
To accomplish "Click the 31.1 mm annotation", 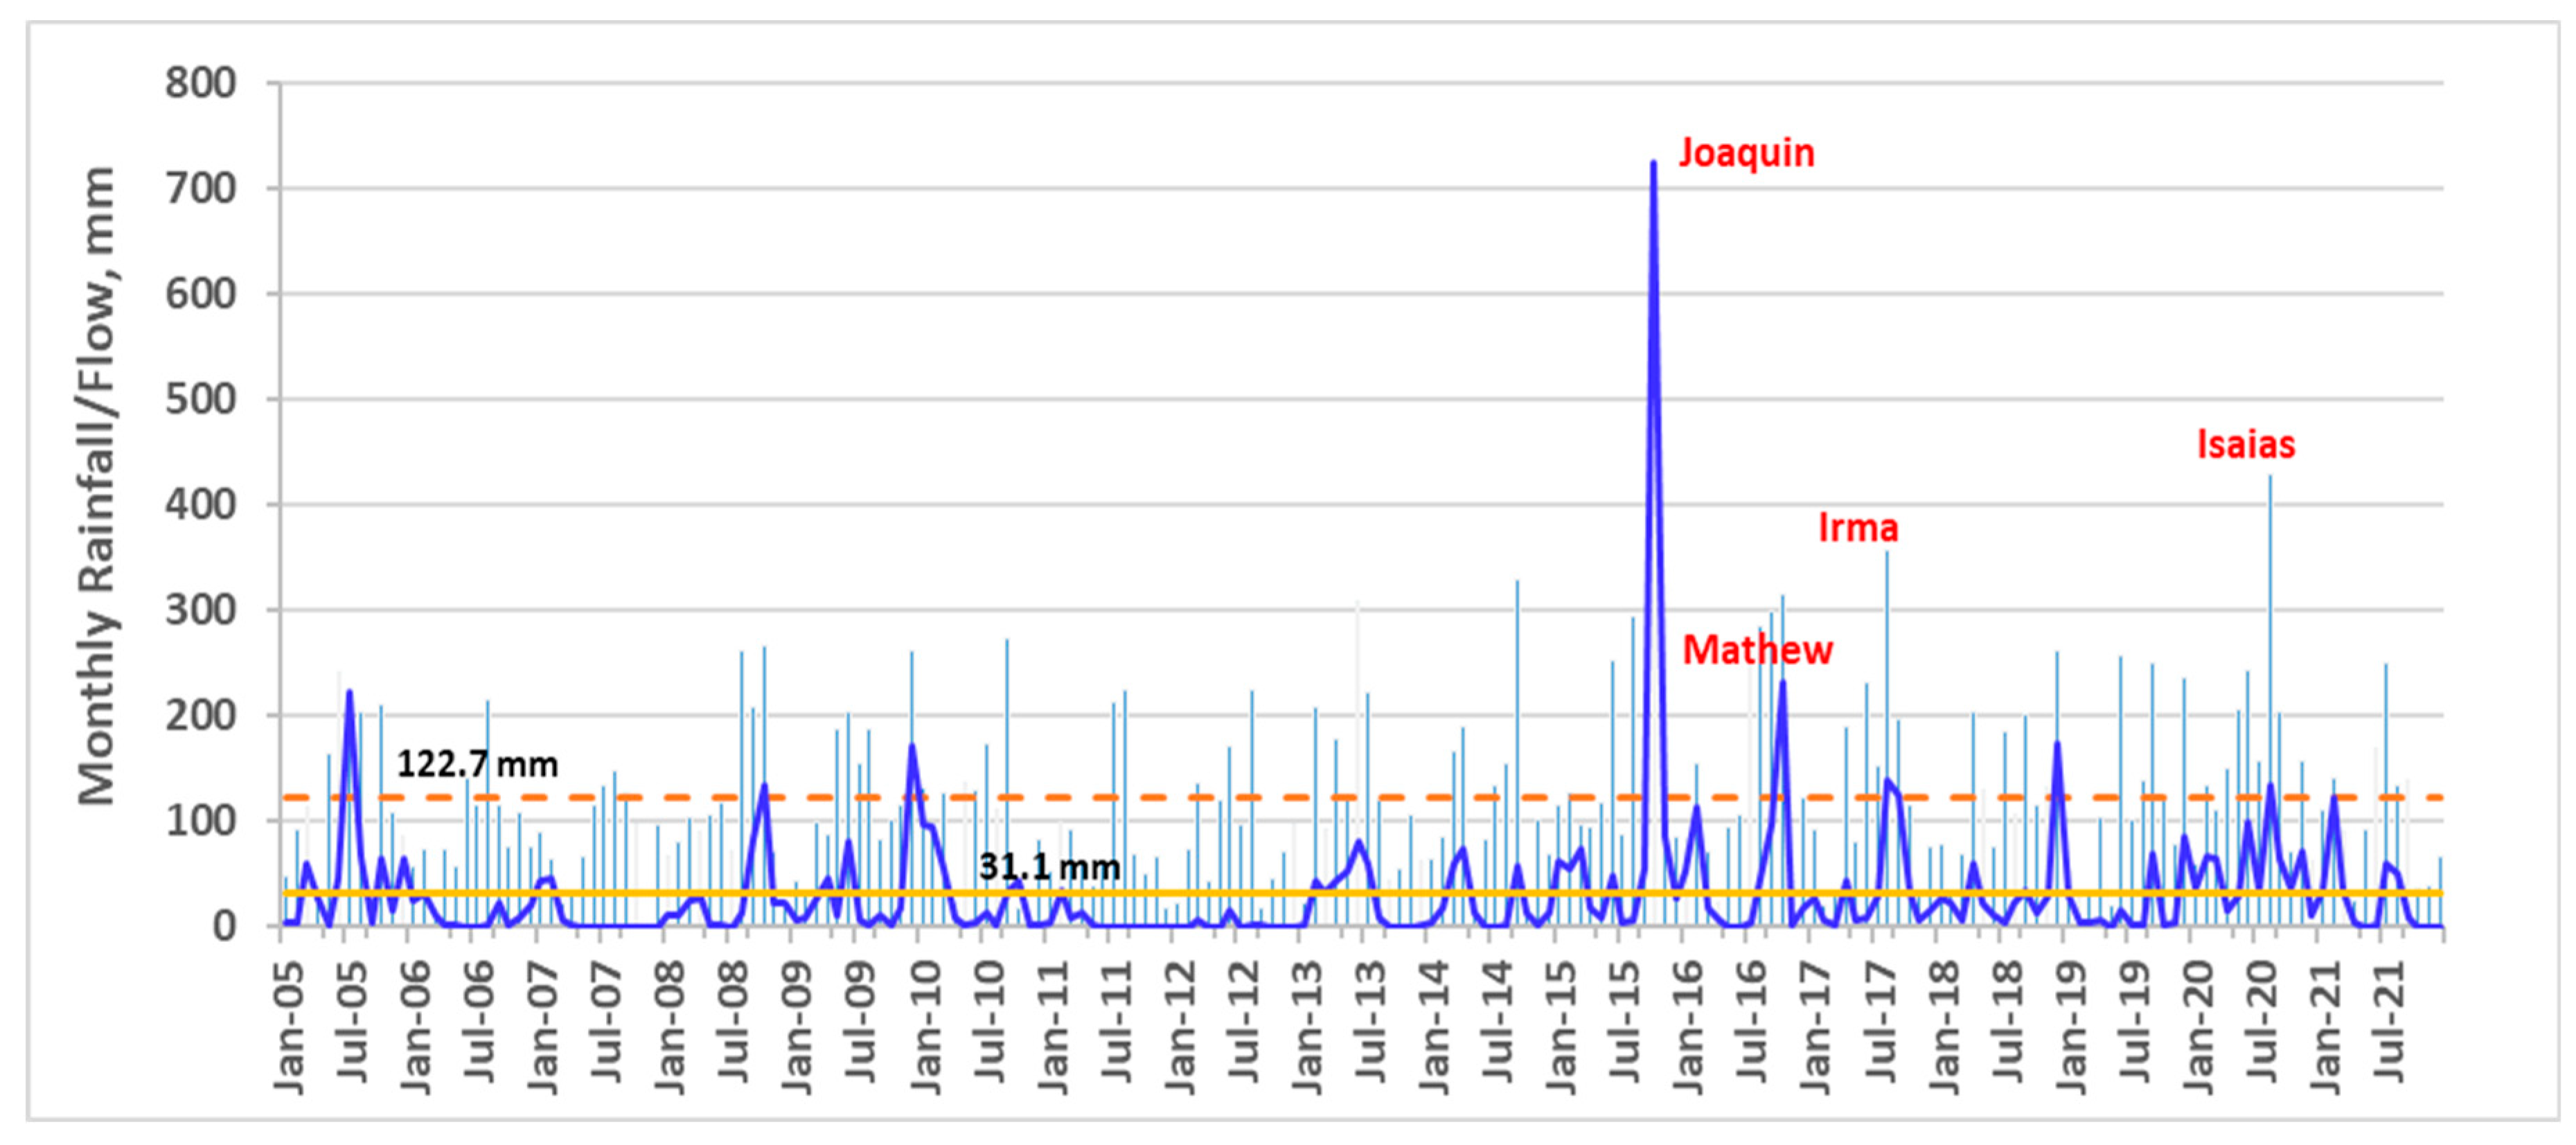I will click(x=1049, y=866).
